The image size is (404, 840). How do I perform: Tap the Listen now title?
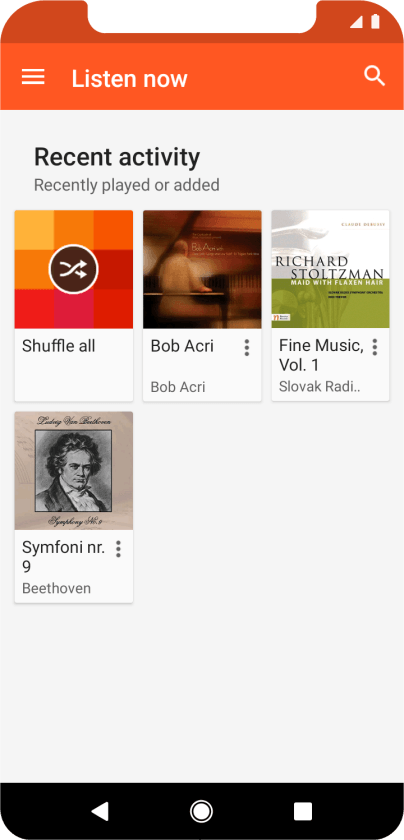point(130,79)
